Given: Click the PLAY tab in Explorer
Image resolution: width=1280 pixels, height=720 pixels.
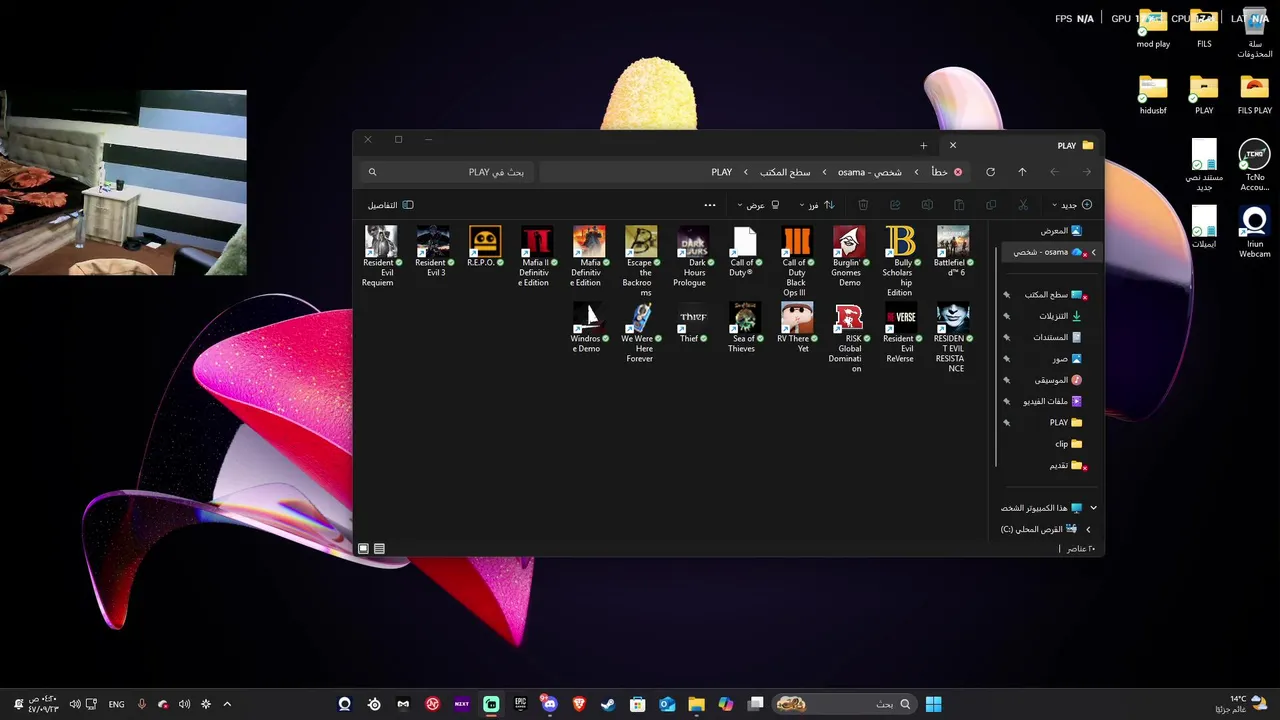Looking at the screenshot, I should click(x=1022, y=145).
